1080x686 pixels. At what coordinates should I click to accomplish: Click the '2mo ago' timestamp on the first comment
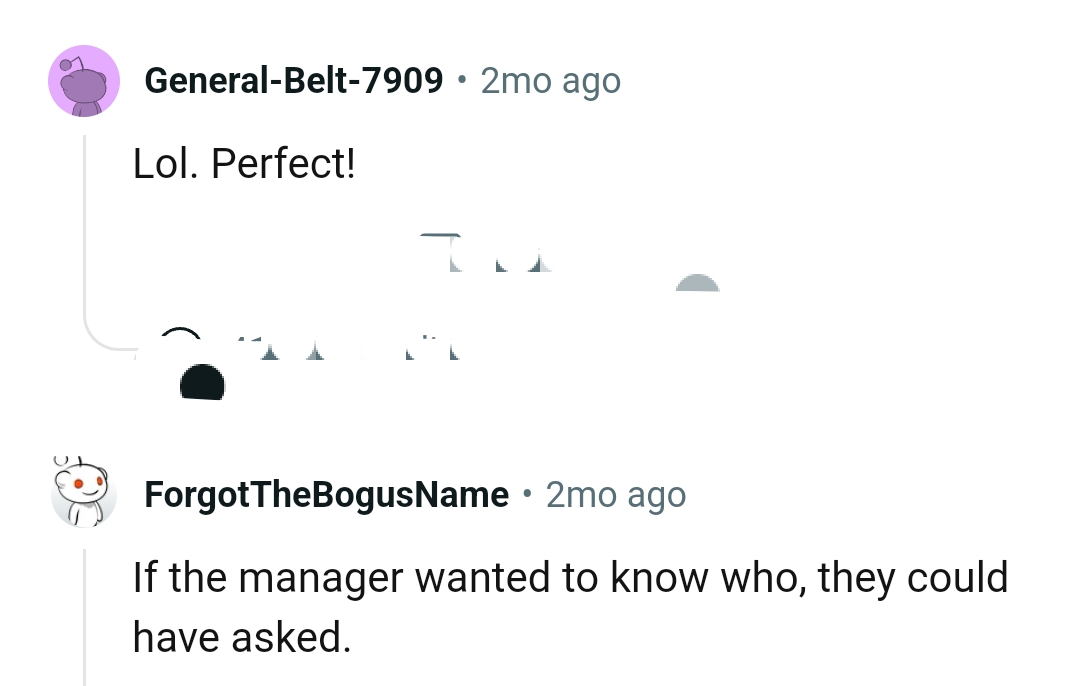pyautogui.click(x=550, y=81)
